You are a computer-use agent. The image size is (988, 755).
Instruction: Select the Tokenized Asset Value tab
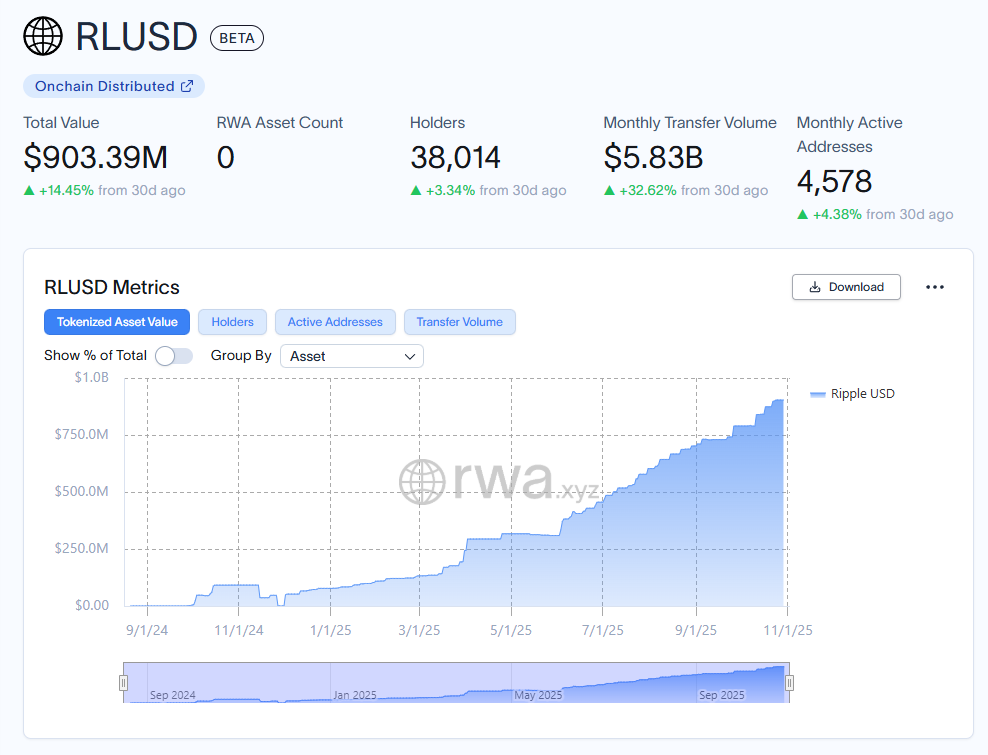coord(116,322)
